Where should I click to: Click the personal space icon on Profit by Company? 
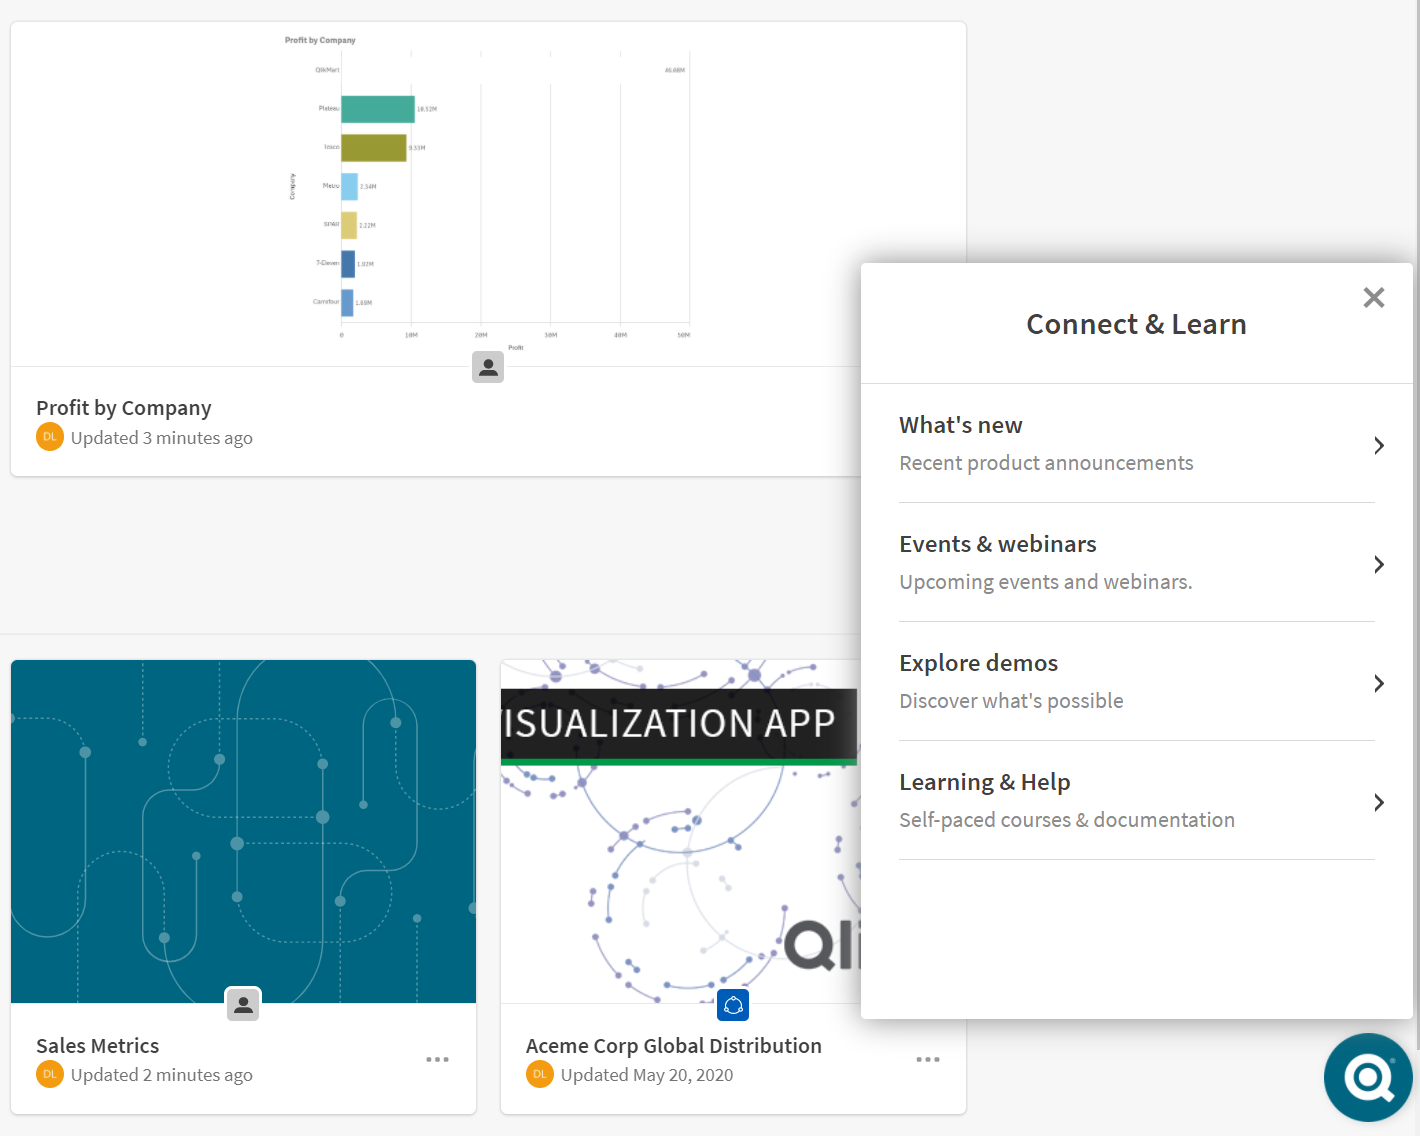click(488, 367)
